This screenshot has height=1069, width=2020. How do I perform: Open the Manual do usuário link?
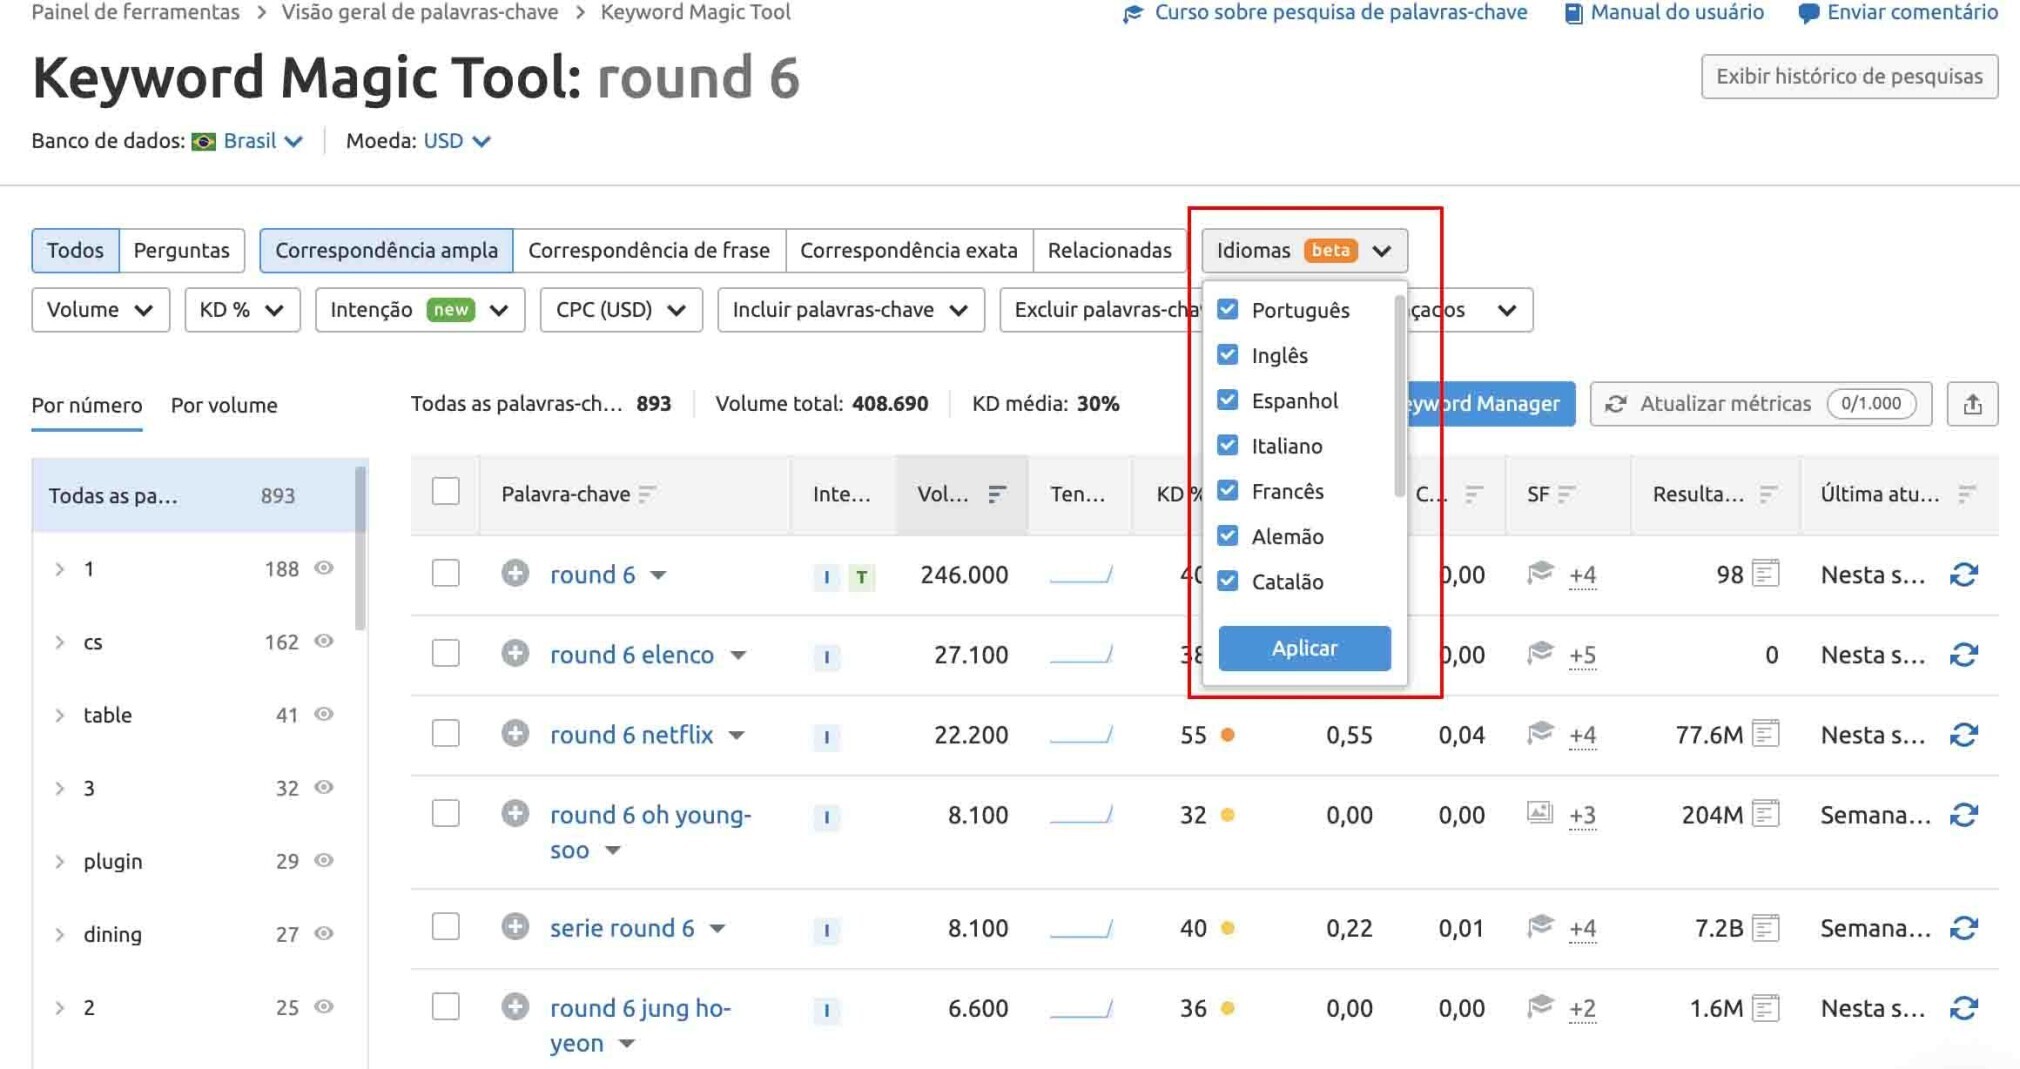pos(1664,13)
